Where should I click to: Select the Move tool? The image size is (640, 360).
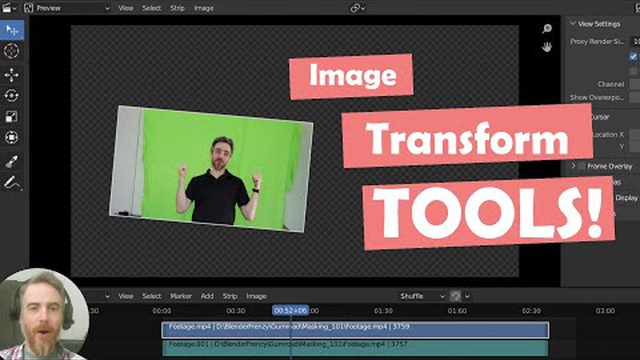click(11, 75)
